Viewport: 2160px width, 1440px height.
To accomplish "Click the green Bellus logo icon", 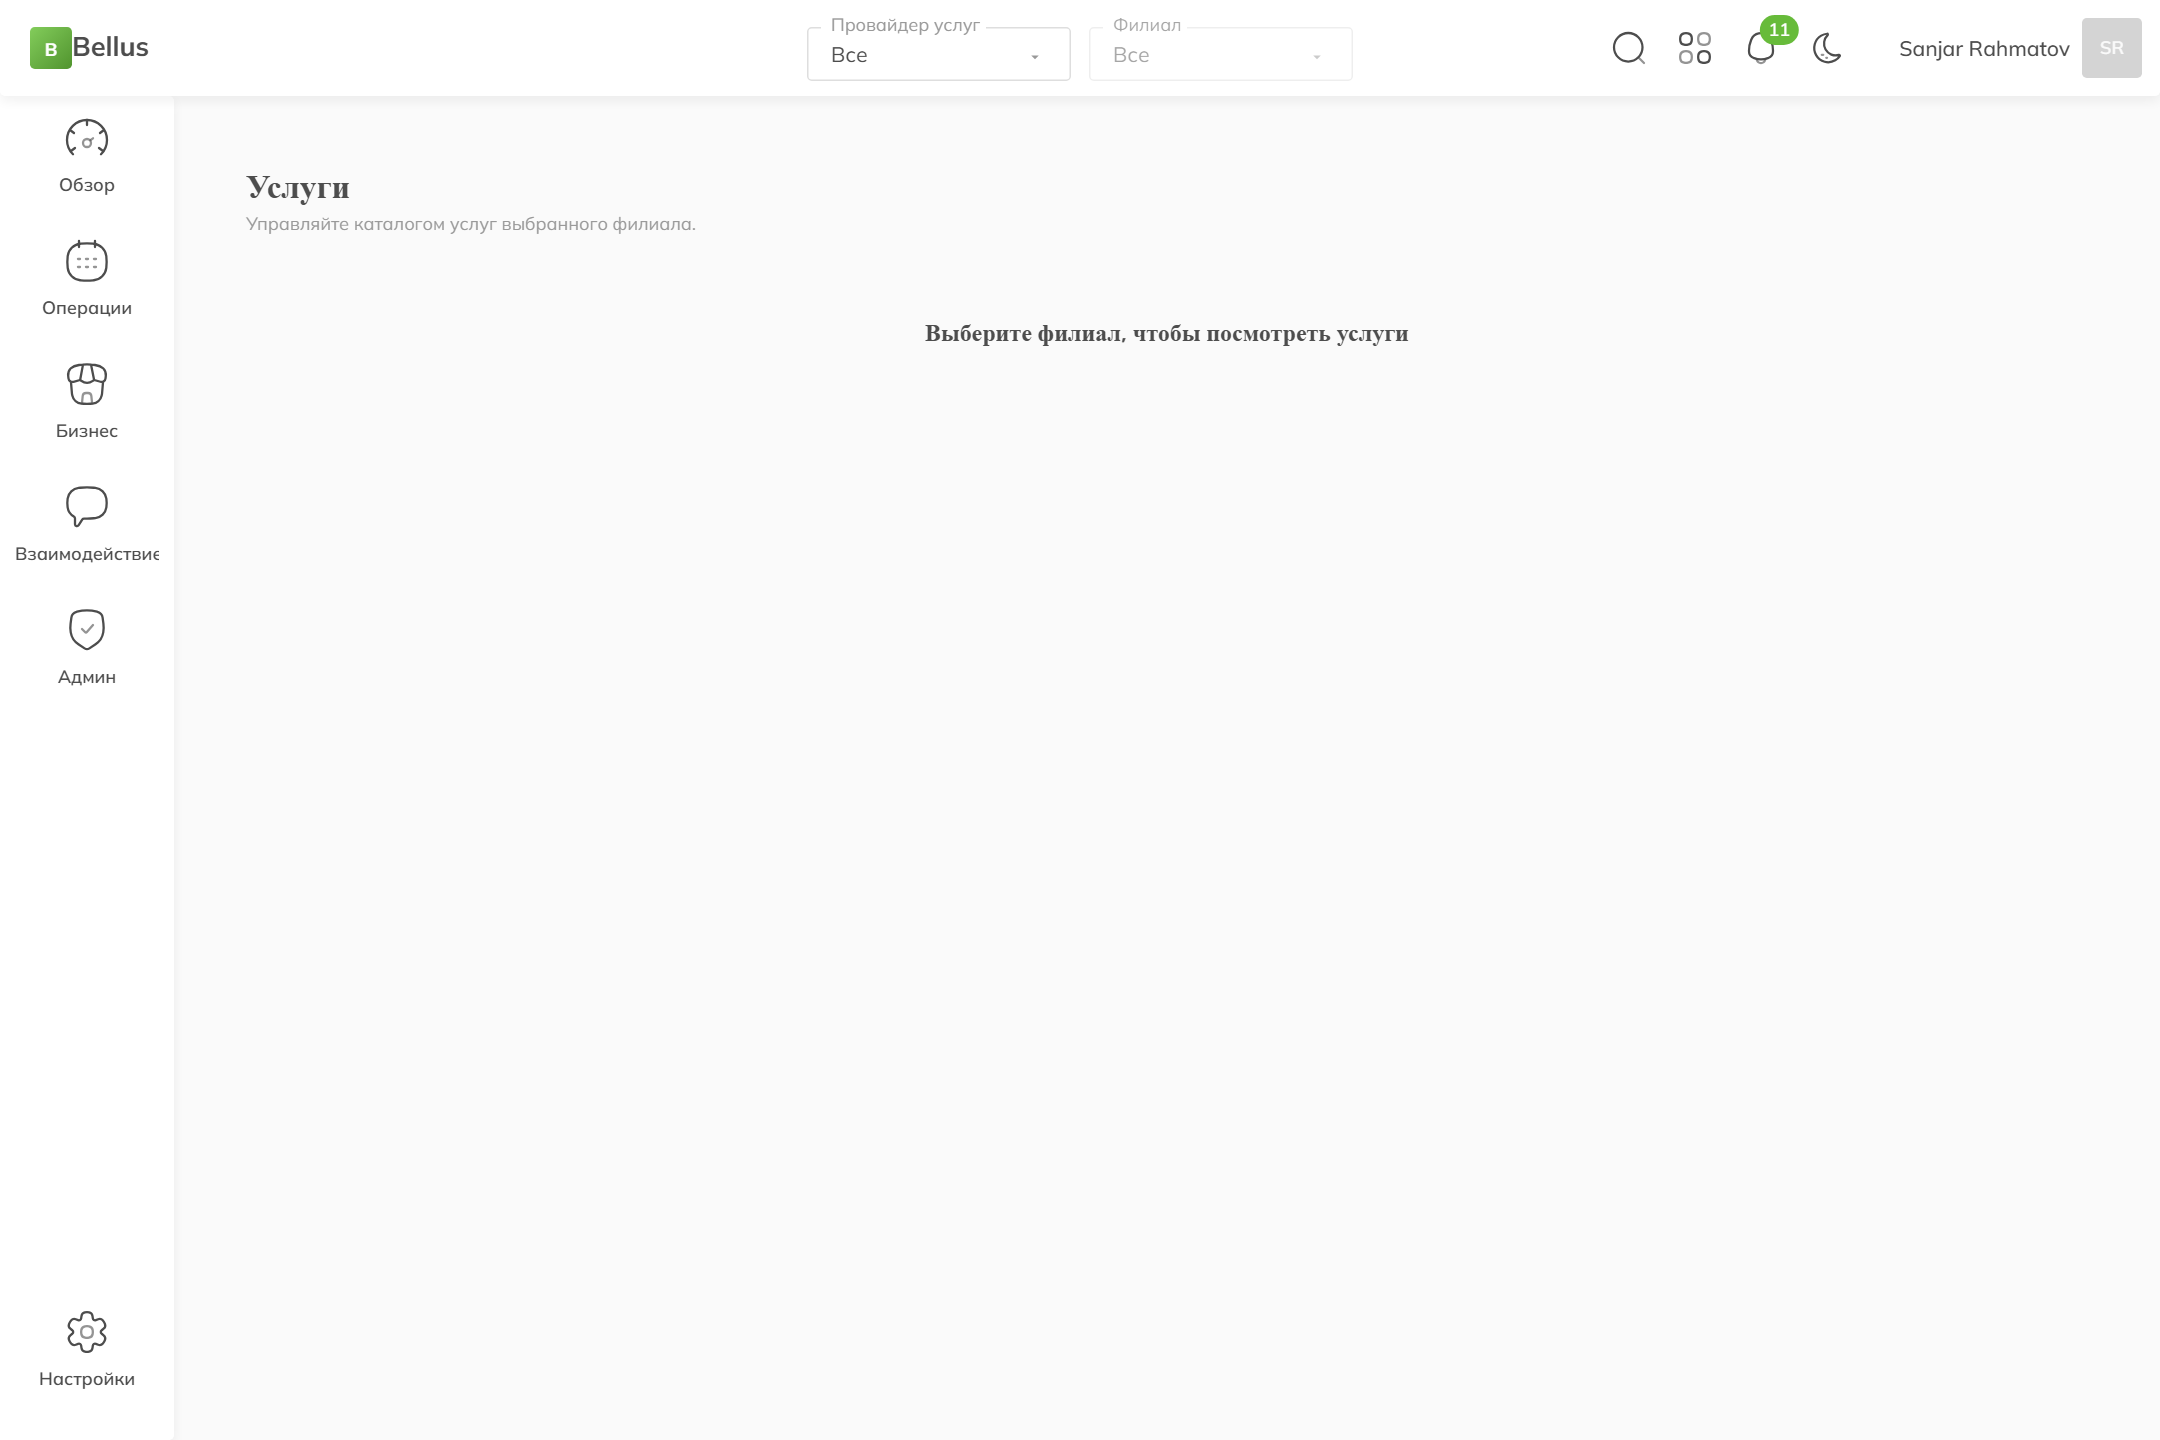I will 50,48.
